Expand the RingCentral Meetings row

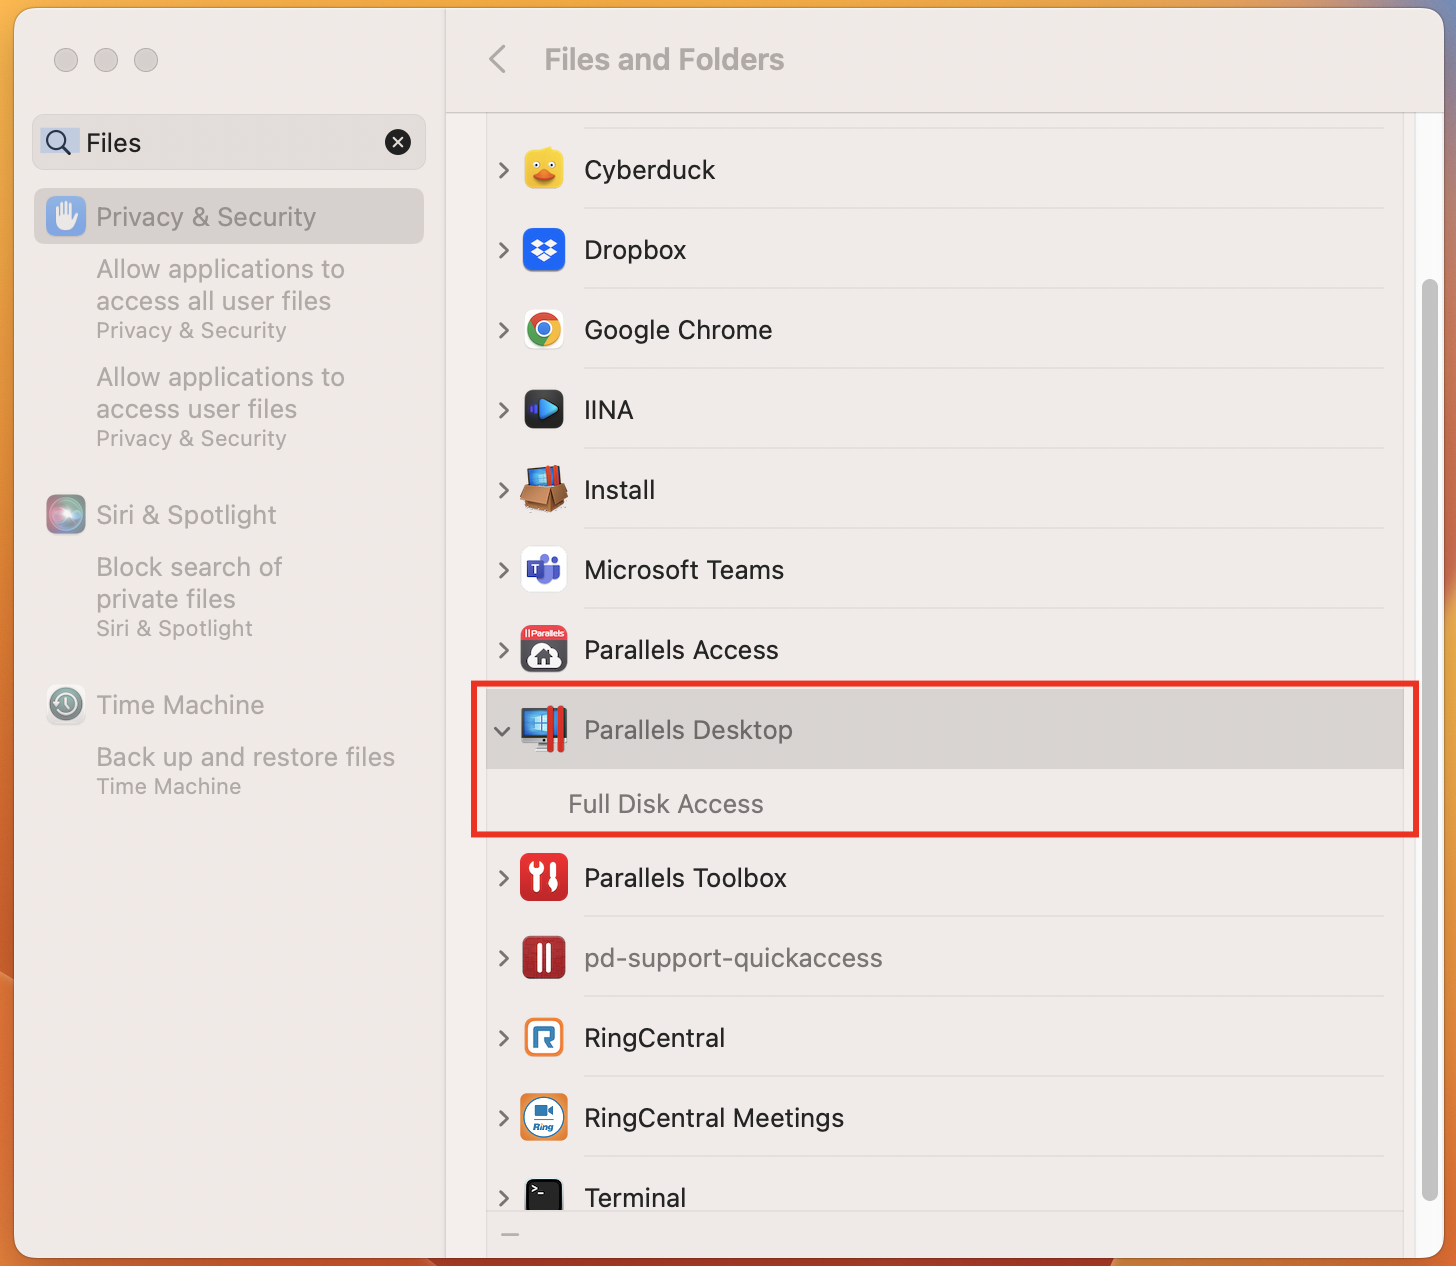(503, 1118)
